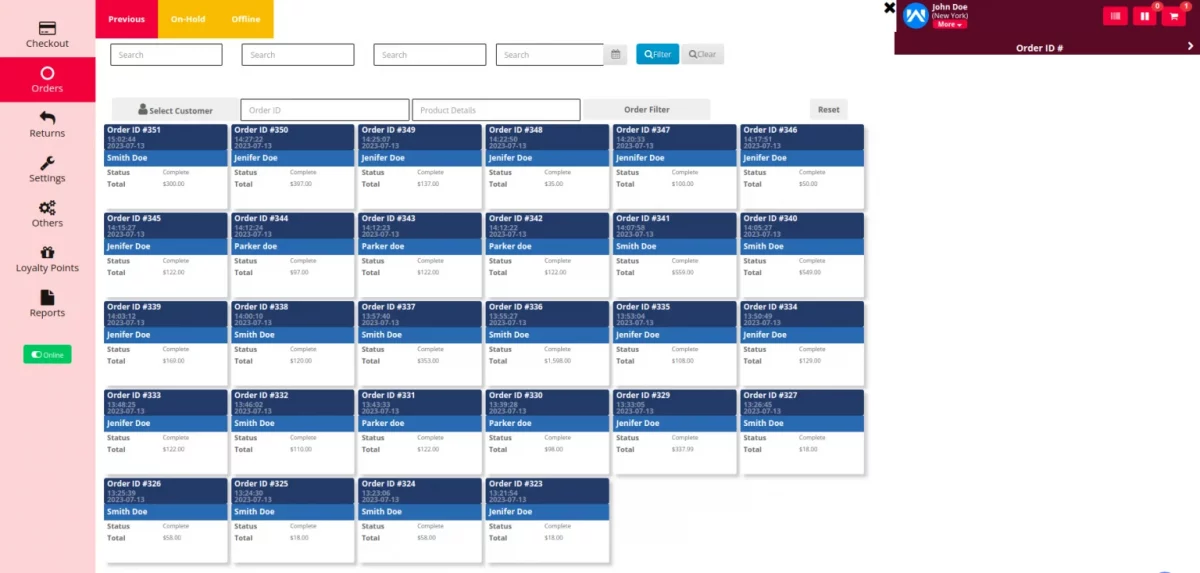The width and height of the screenshot is (1200, 573).
Task: Select order card Order ID #345
Action: click(x=166, y=254)
